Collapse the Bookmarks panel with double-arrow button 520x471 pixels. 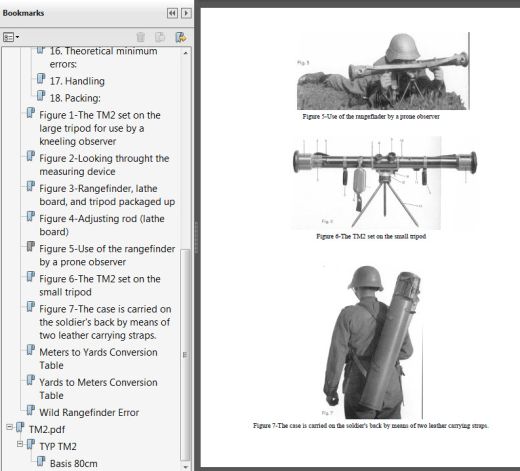point(172,13)
